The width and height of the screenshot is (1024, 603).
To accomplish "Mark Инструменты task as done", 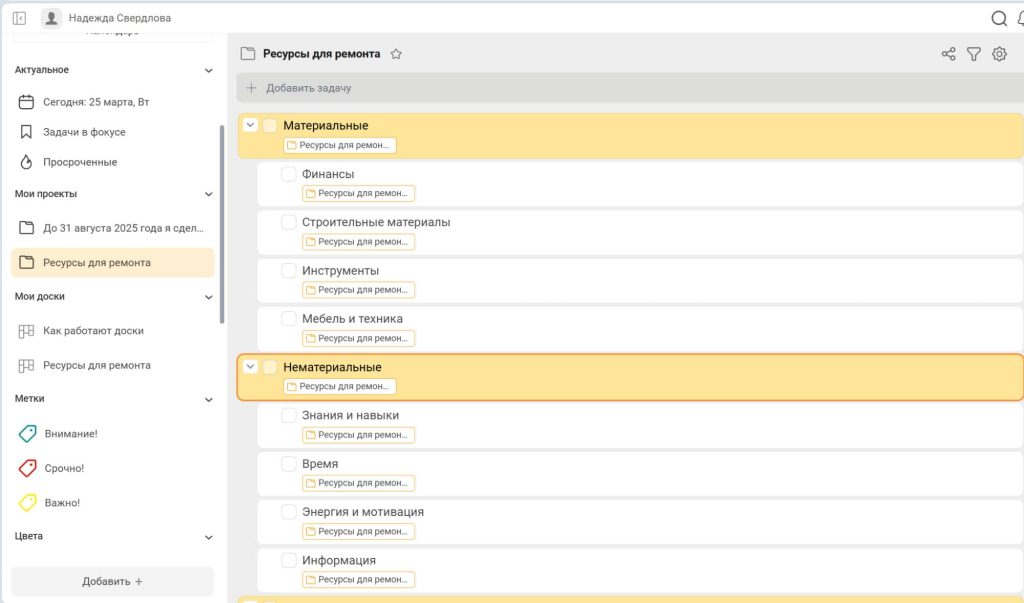I will [288, 271].
